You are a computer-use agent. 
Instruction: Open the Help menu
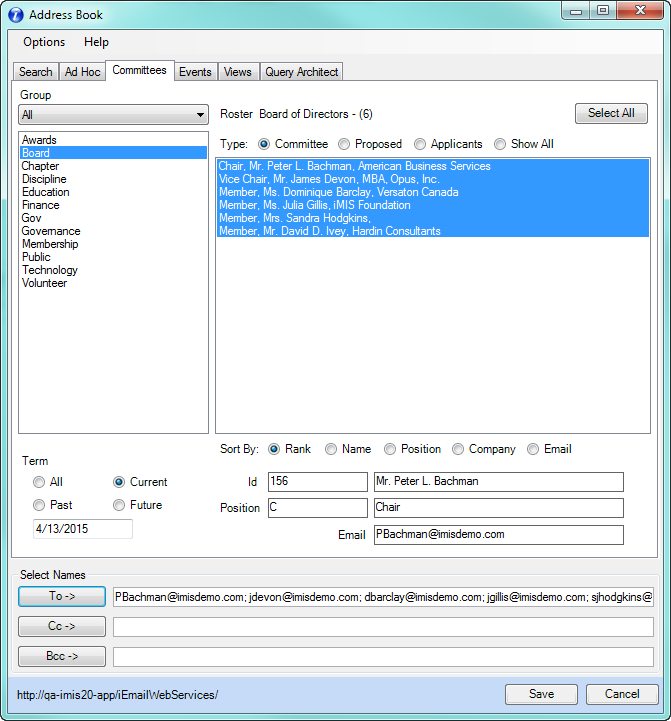click(x=97, y=42)
